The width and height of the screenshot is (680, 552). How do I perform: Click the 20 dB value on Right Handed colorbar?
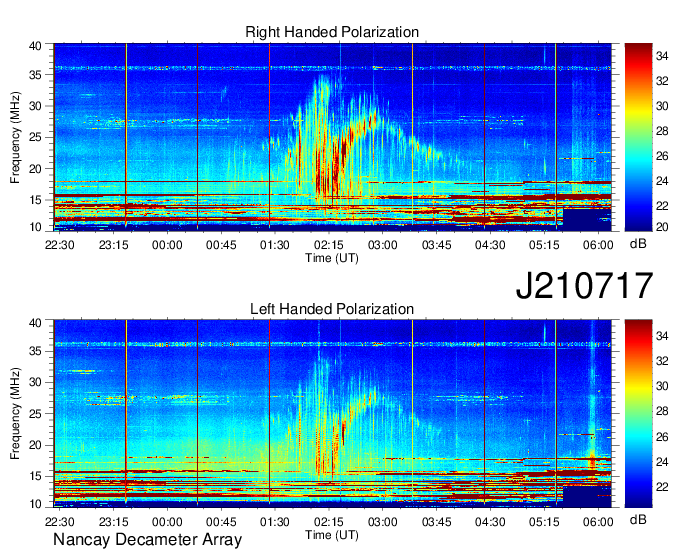[x=662, y=226]
